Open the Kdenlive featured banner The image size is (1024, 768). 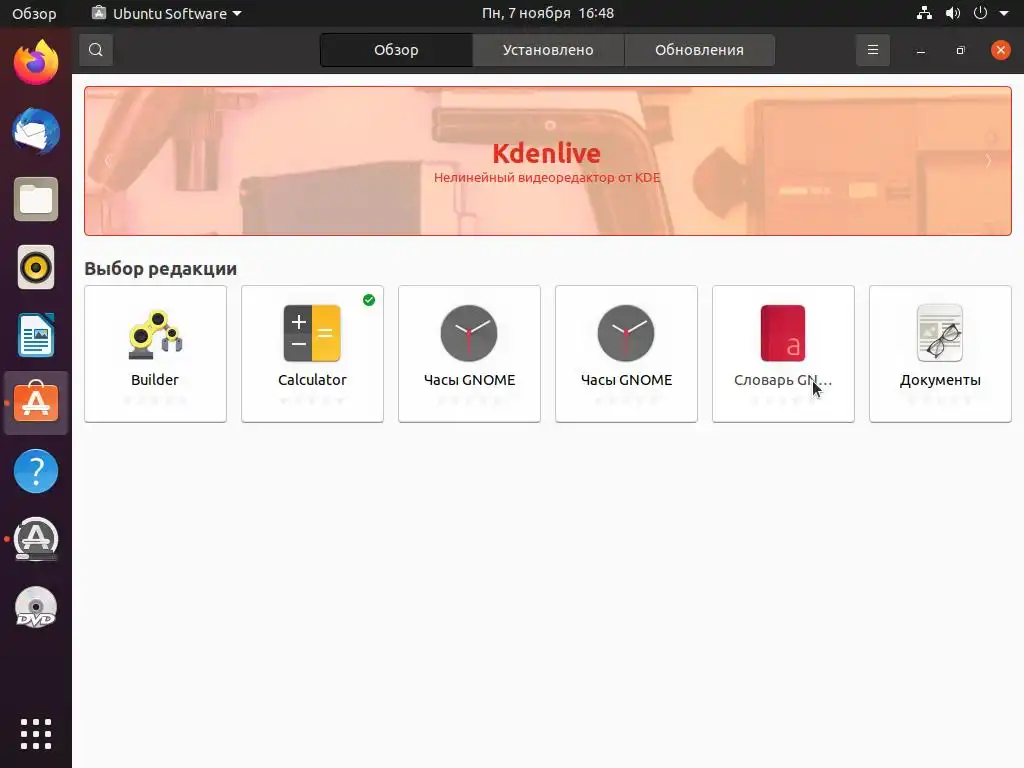pos(547,161)
